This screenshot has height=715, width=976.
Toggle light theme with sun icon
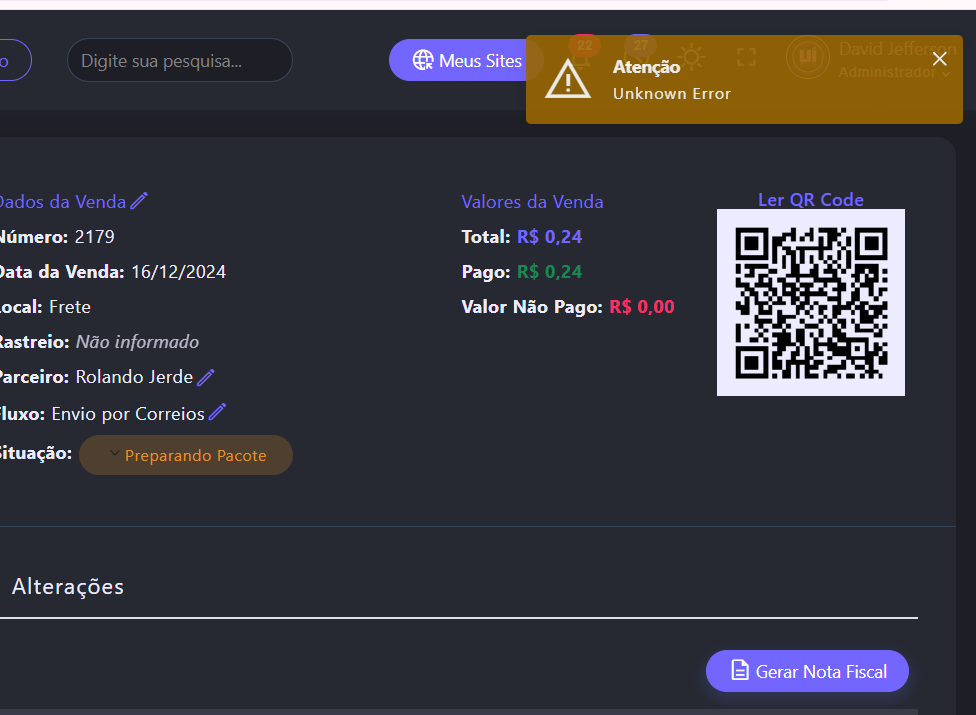point(691,57)
